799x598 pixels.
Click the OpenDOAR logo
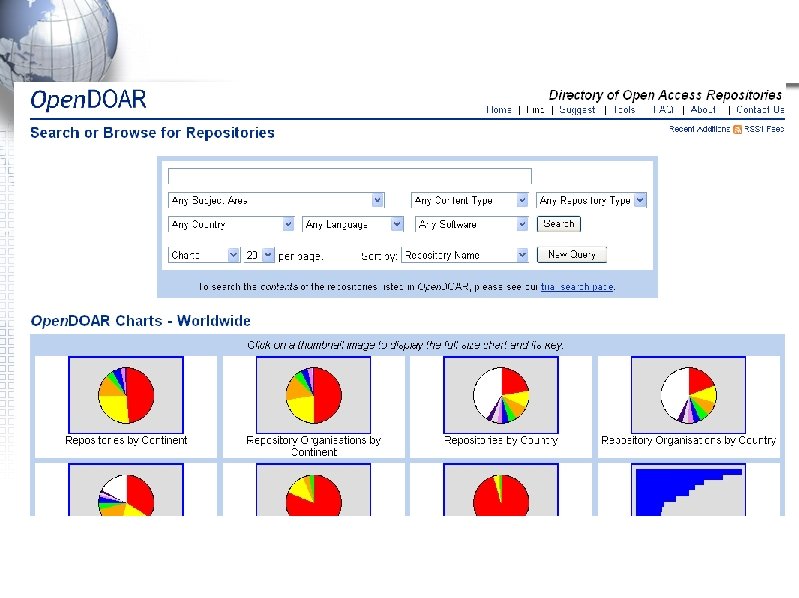(x=89, y=100)
